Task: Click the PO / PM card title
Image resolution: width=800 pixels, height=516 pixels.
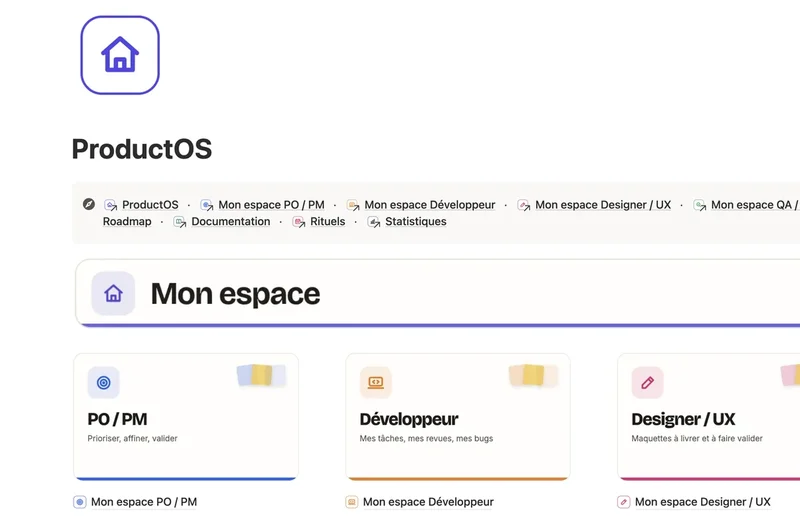Action: 117,419
